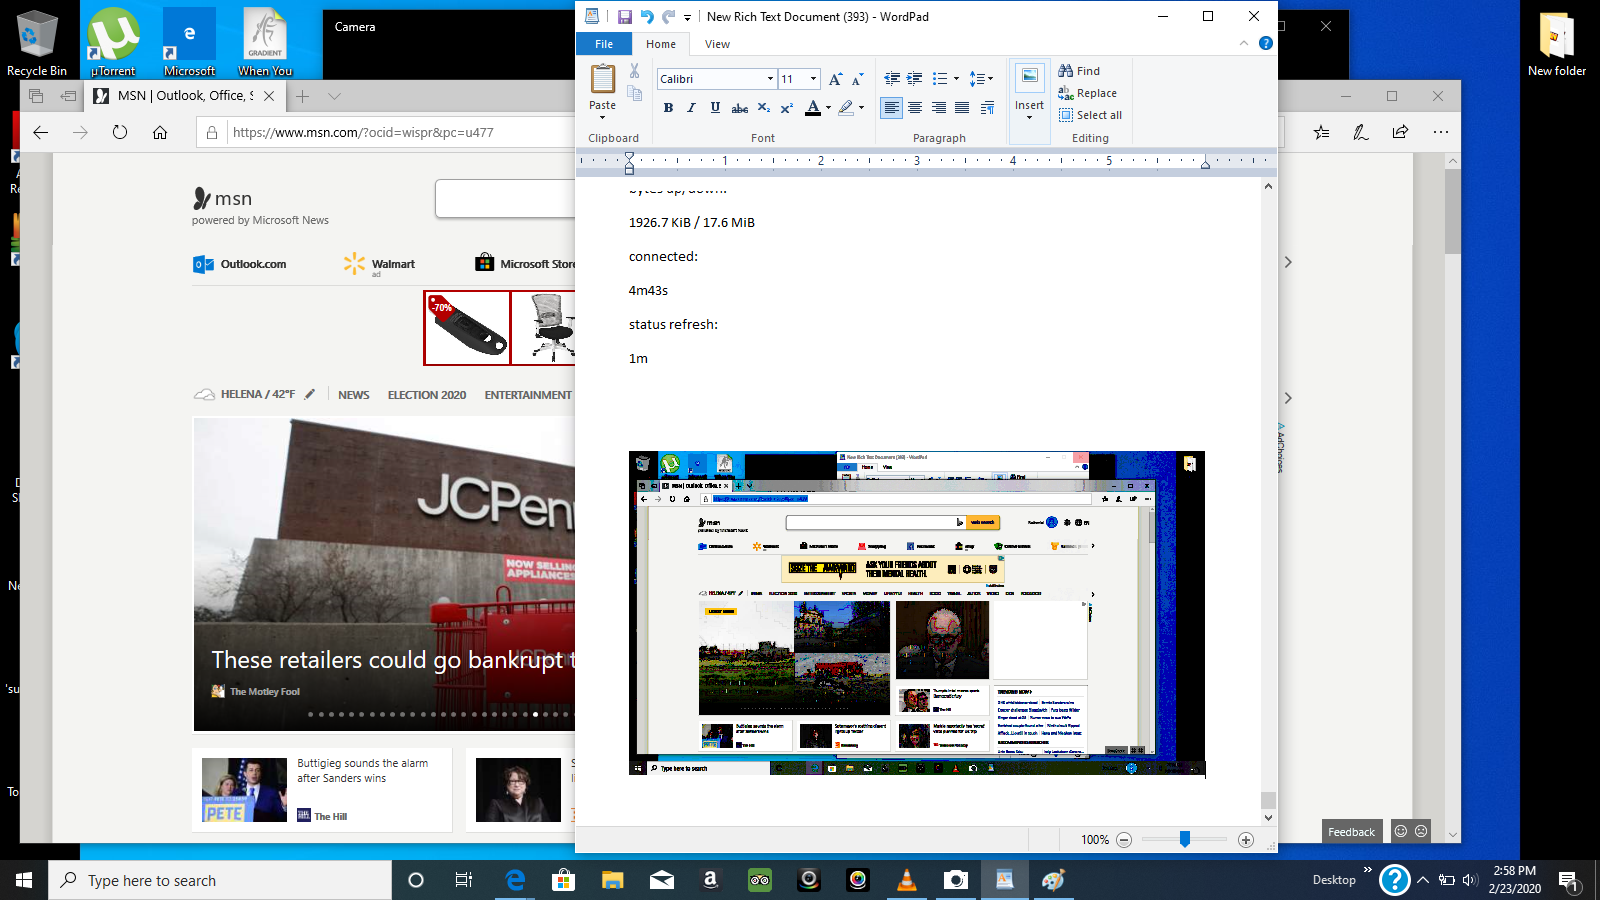Justify the paragraph text
Image resolution: width=1600 pixels, height=900 pixels.
point(962,108)
